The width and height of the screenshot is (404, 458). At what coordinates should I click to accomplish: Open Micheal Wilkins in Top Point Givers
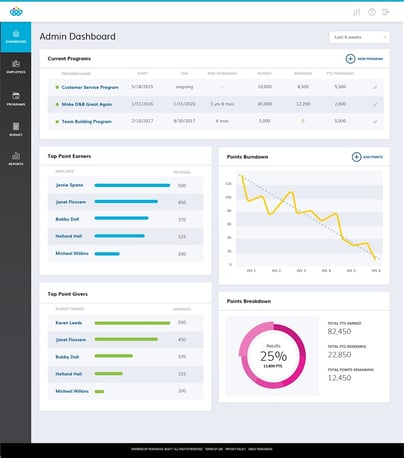[72, 391]
